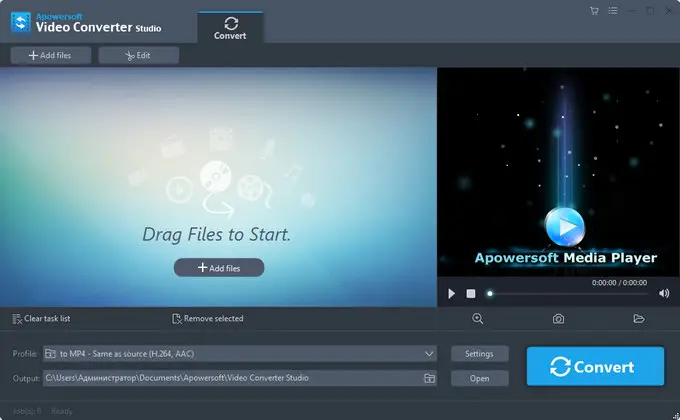Stop the media preview playback
This screenshot has width=680, height=420.
click(x=471, y=294)
